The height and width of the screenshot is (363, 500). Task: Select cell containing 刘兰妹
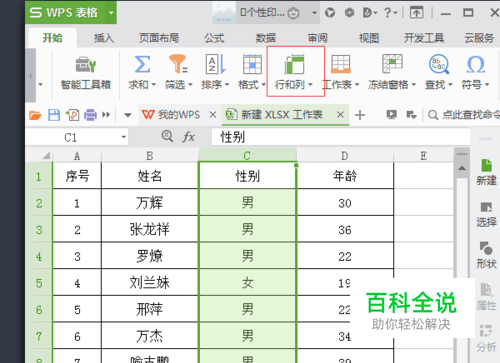tap(150, 283)
